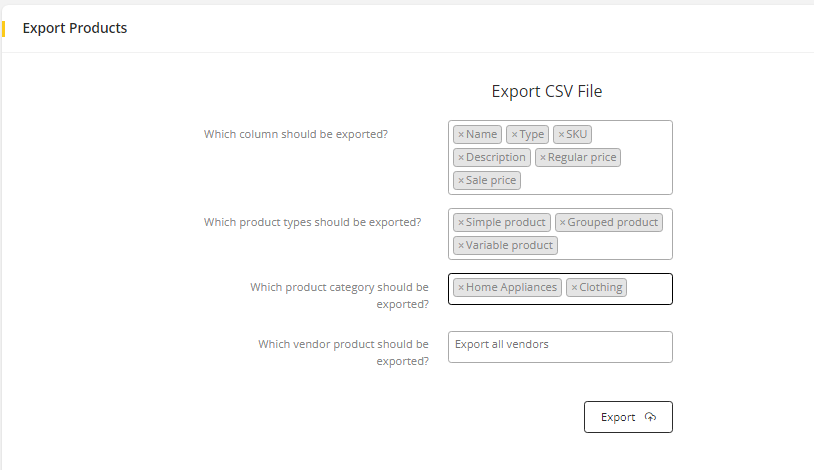Open the product category multi-select field
The image size is (814, 470).
pyautogui.click(x=648, y=288)
